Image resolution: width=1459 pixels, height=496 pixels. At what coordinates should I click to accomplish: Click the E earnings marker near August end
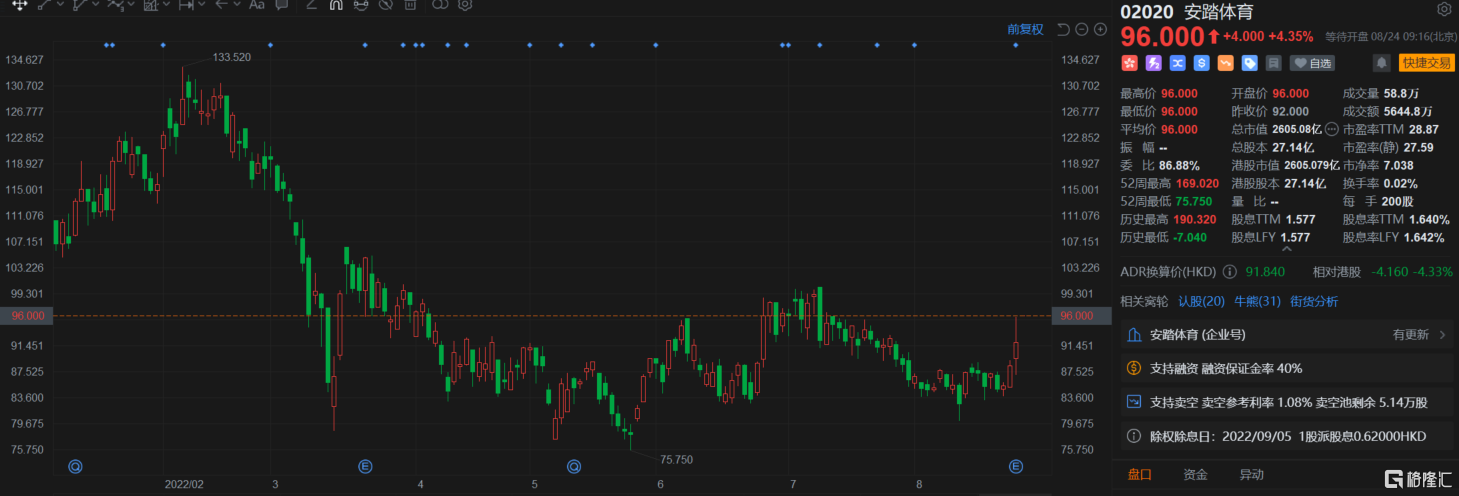[1016, 466]
